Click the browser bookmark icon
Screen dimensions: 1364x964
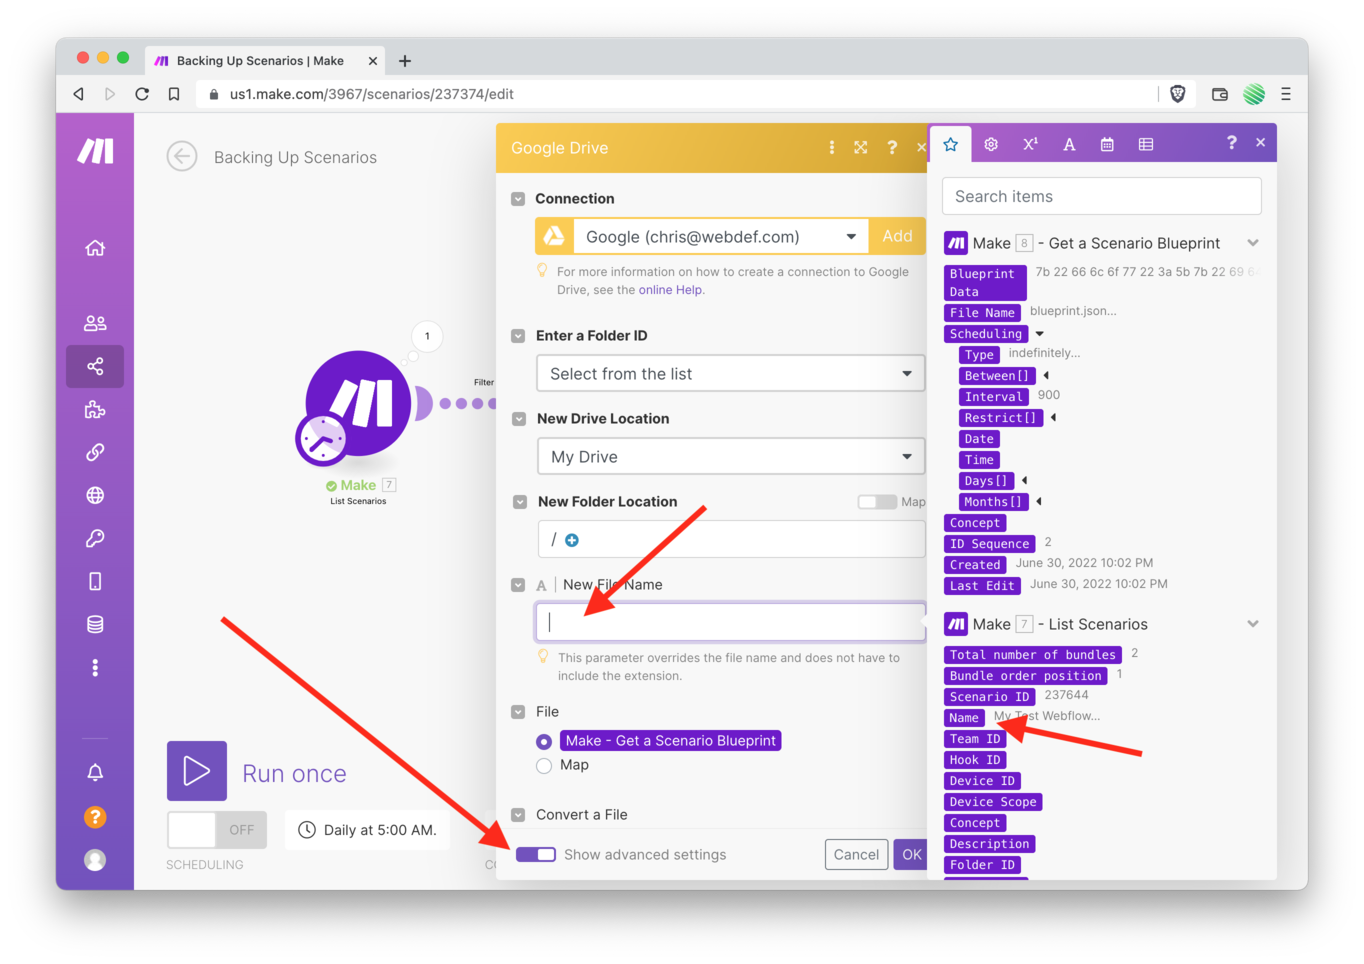click(x=174, y=94)
